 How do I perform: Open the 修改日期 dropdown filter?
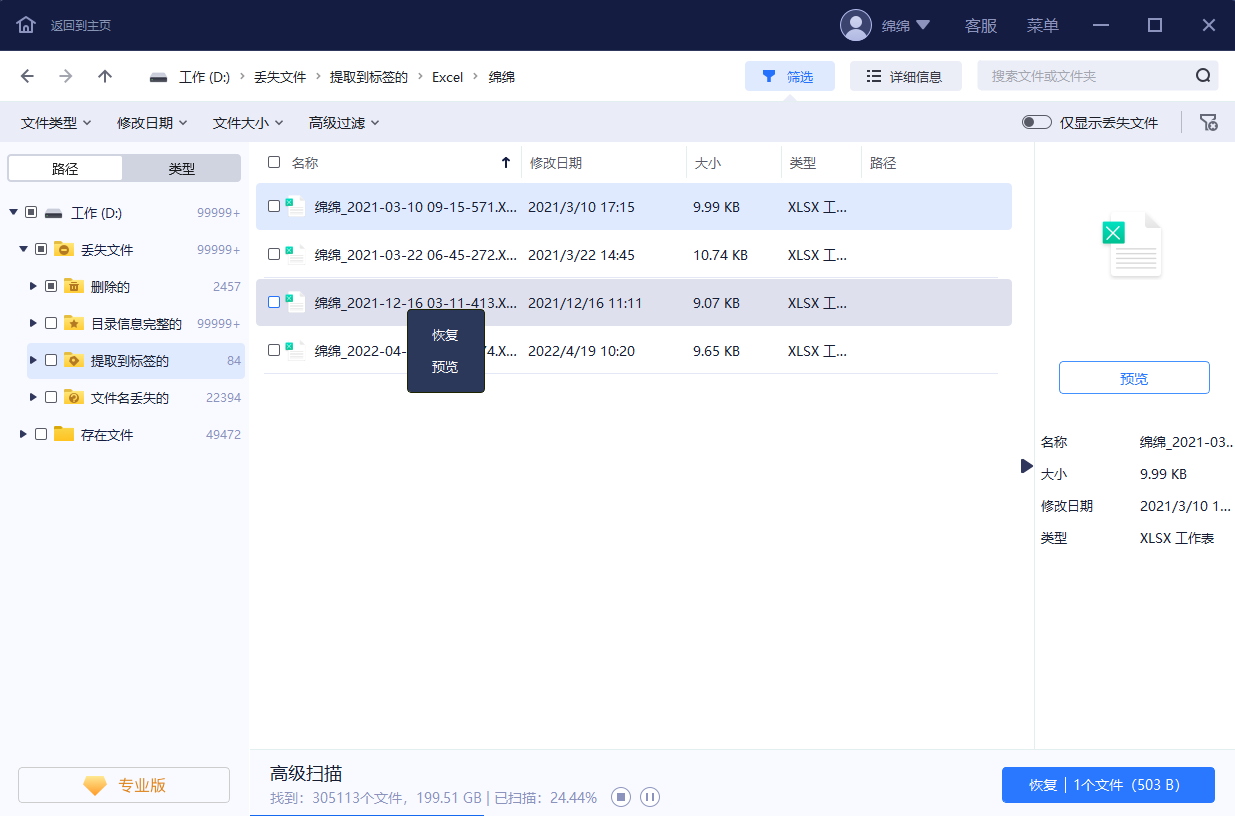pyautogui.click(x=151, y=123)
